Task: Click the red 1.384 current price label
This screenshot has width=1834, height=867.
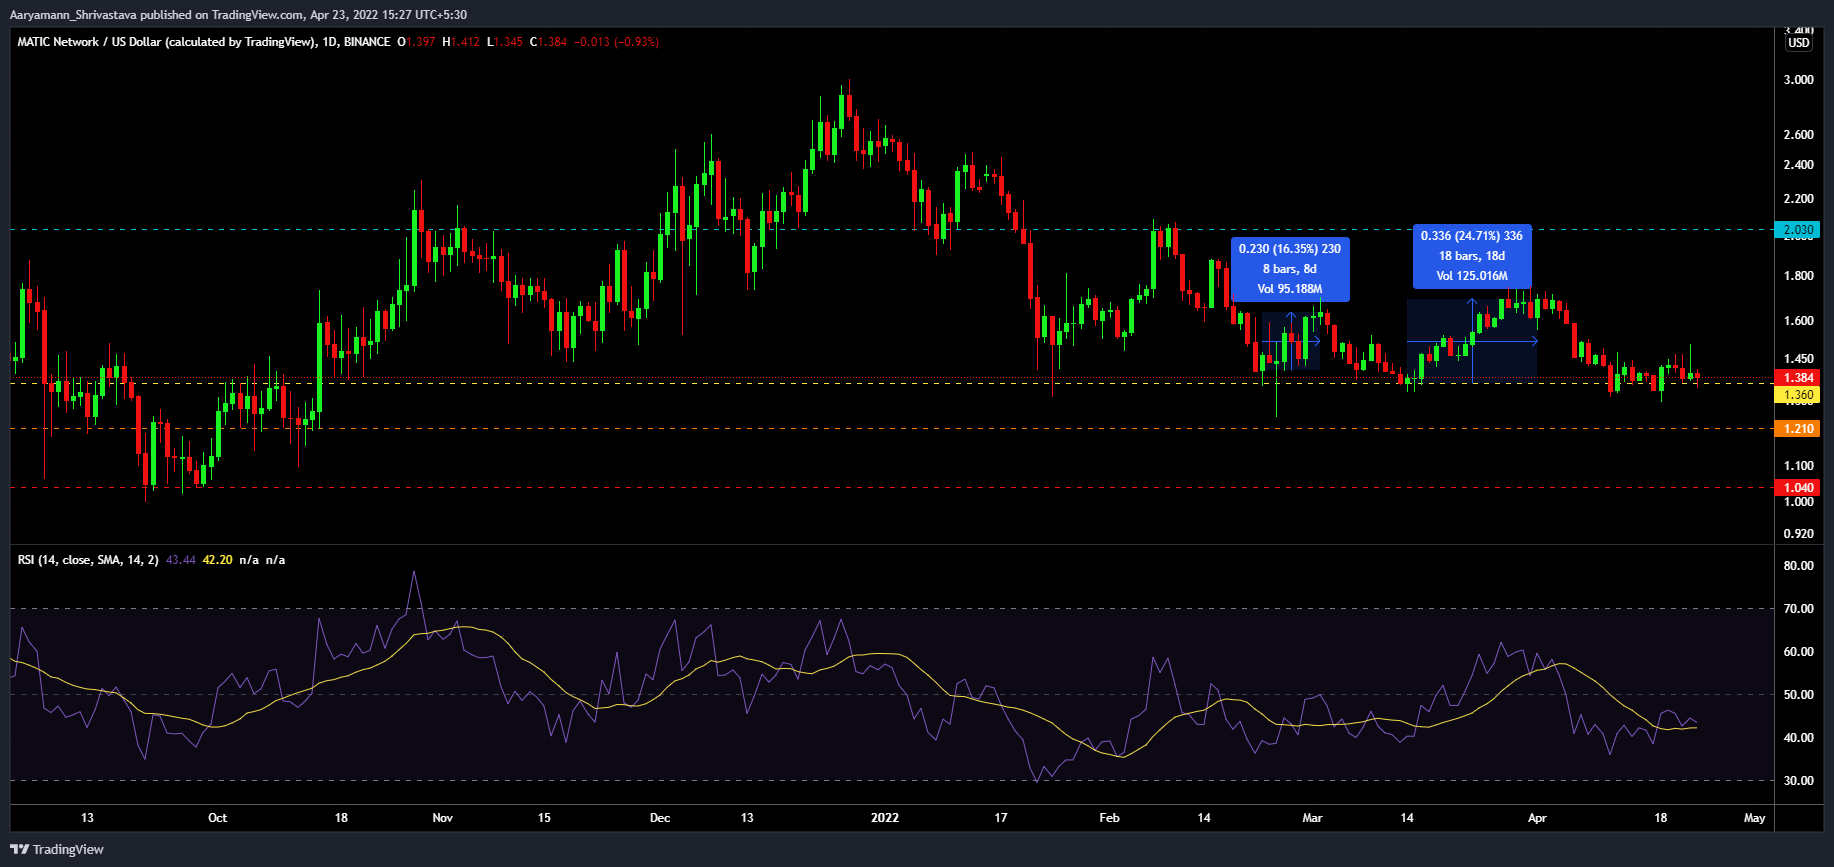Action: (x=1798, y=378)
